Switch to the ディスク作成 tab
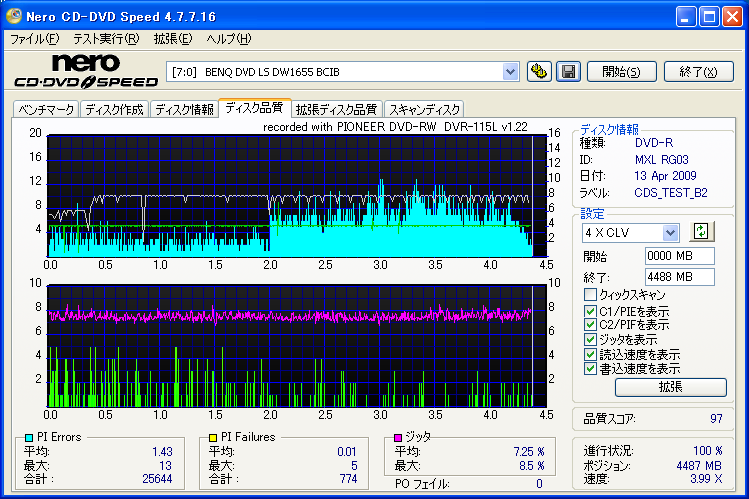 [x=115, y=109]
